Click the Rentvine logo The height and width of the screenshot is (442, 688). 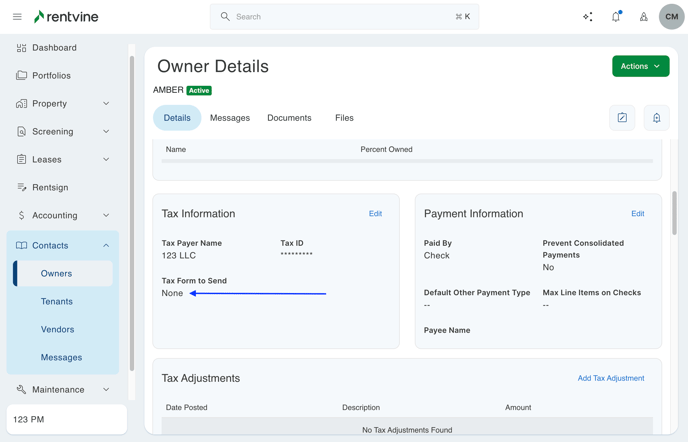pyautogui.click(x=66, y=17)
